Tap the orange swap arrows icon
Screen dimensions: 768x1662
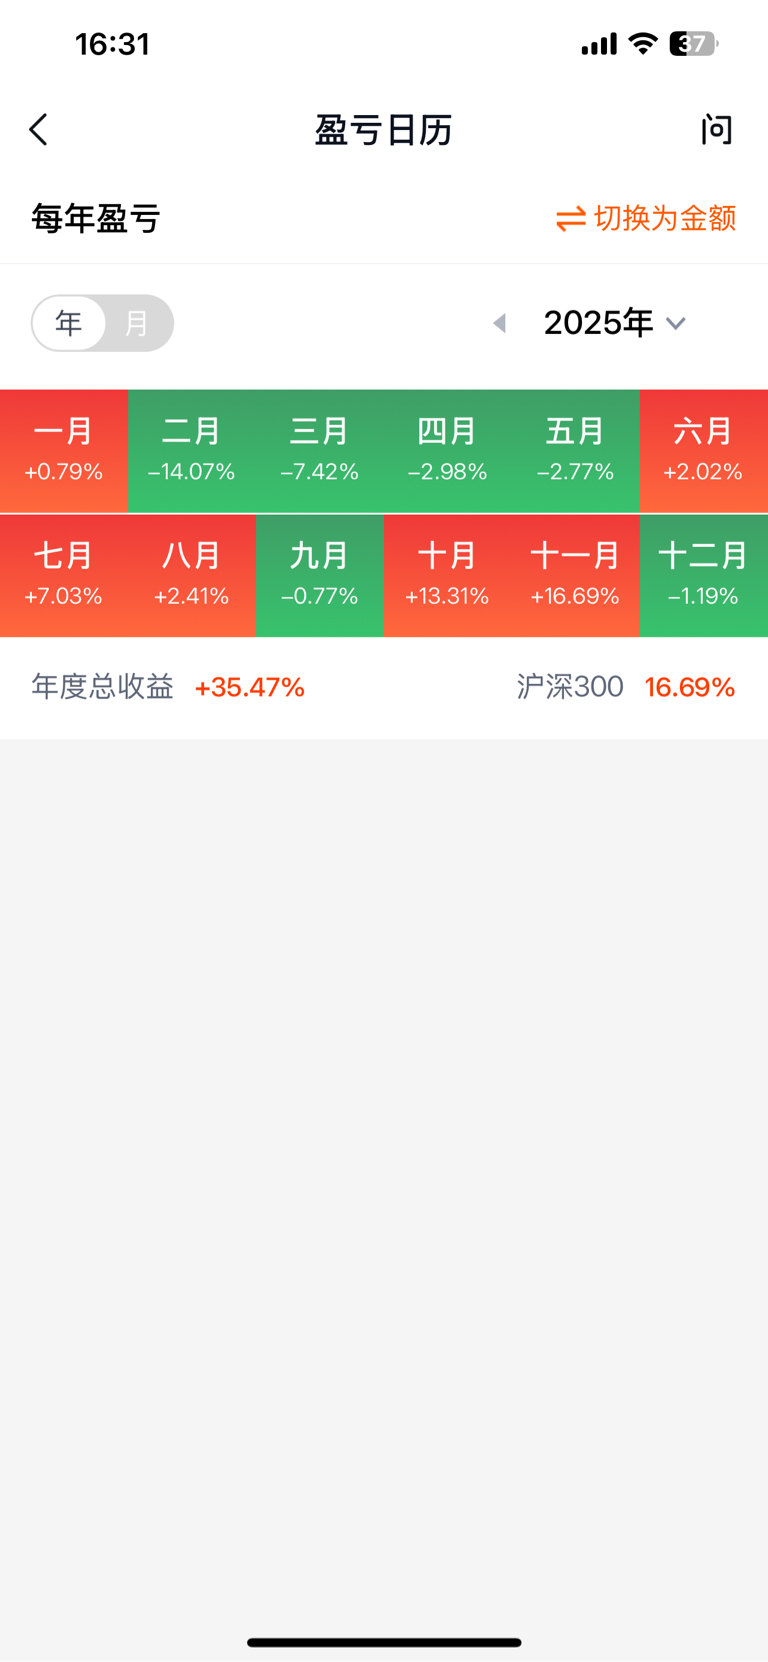[571, 219]
